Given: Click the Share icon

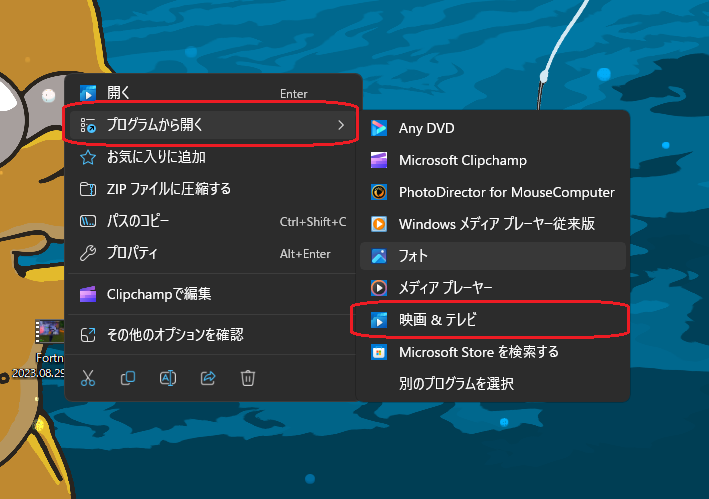Looking at the screenshot, I should 208,378.
